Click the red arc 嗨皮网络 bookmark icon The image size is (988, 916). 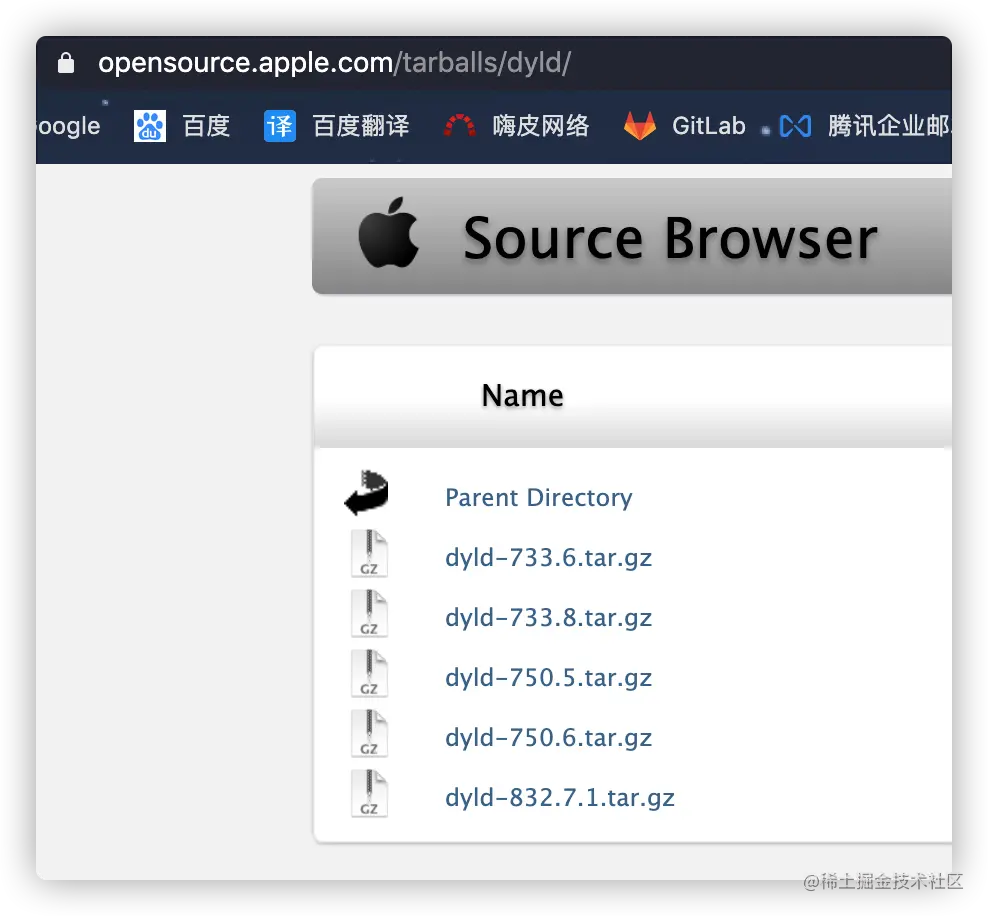(x=460, y=125)
